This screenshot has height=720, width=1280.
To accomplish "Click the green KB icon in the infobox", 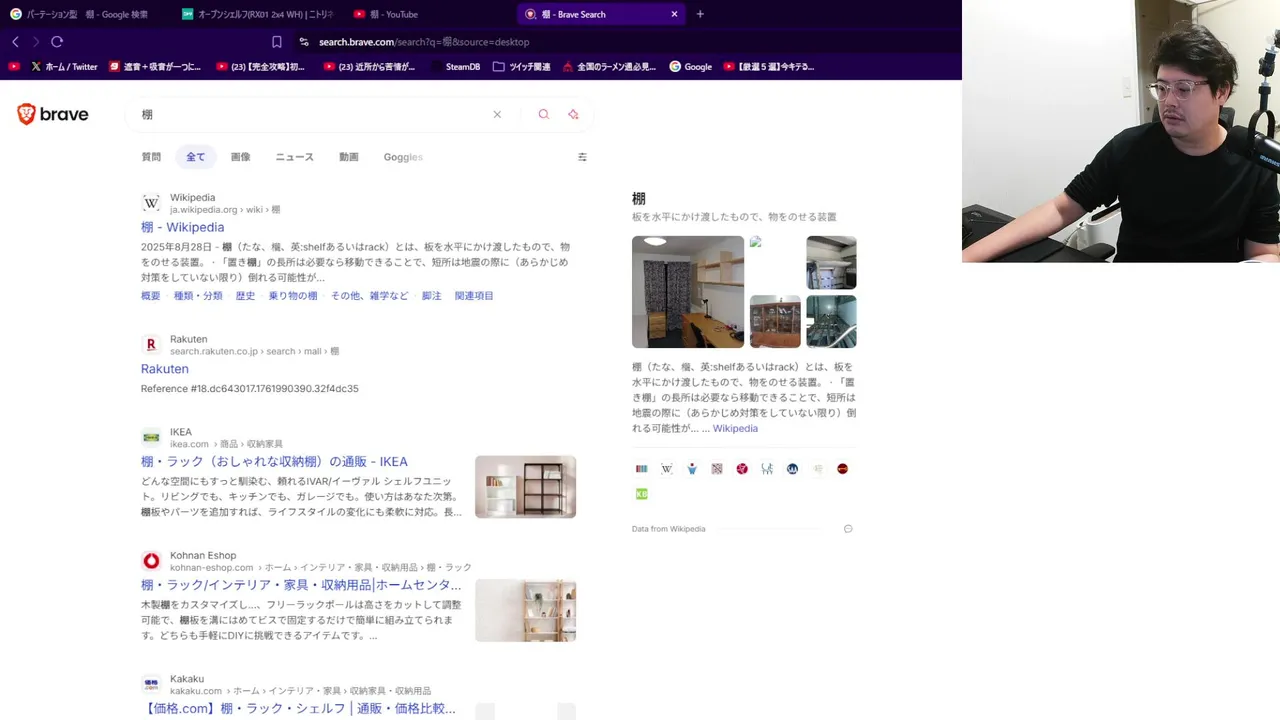I will pos(642,494).
